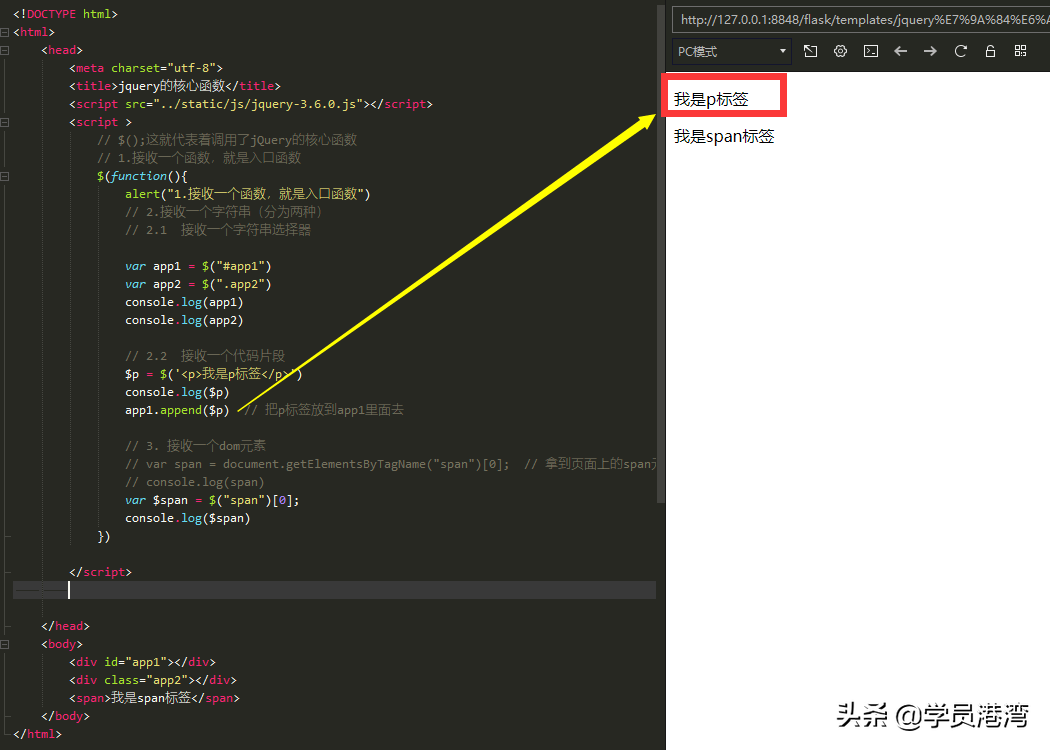This screenshot has height=750, width=1050.
Task: Click the title line jquery的核心函数
Action: (x=175, y=86)
